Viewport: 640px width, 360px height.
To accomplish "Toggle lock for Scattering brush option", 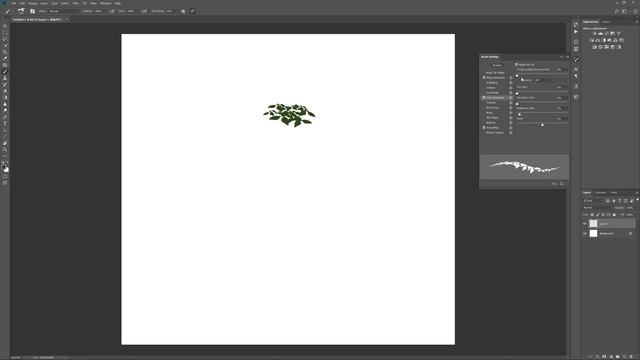I will 511,82.
